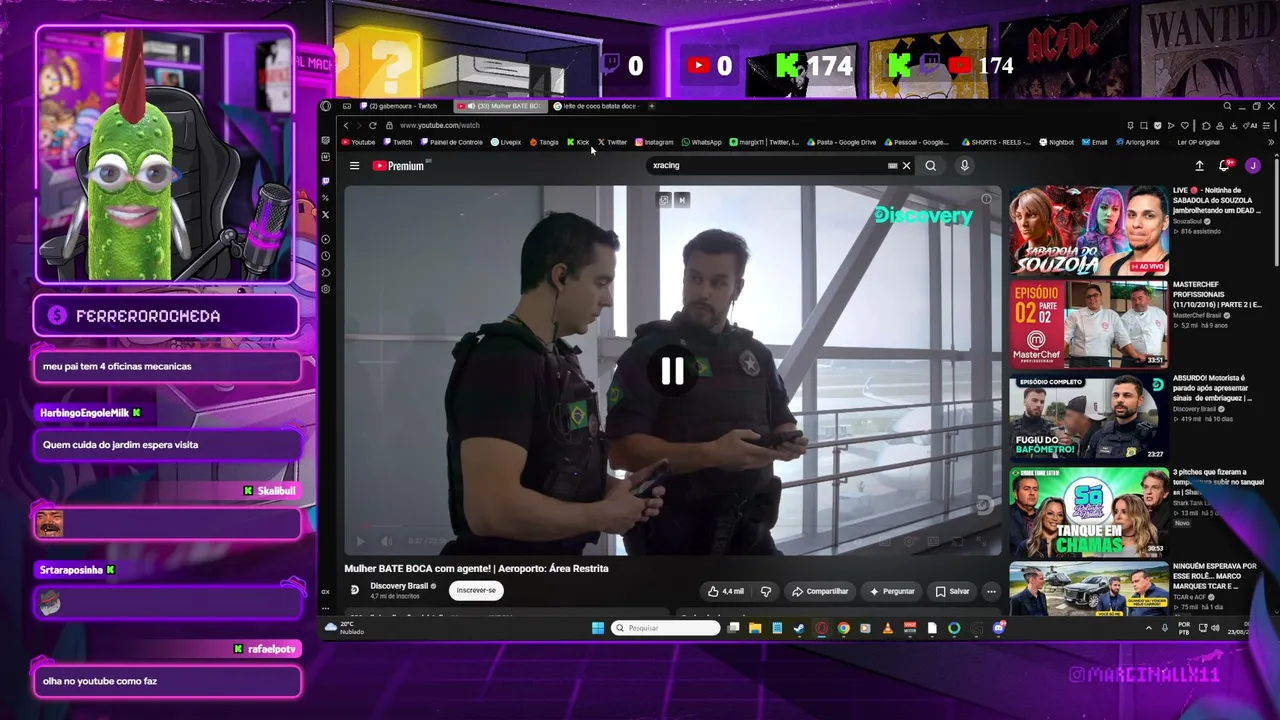Open File Explorer from the taskbar

coord(755,628)
